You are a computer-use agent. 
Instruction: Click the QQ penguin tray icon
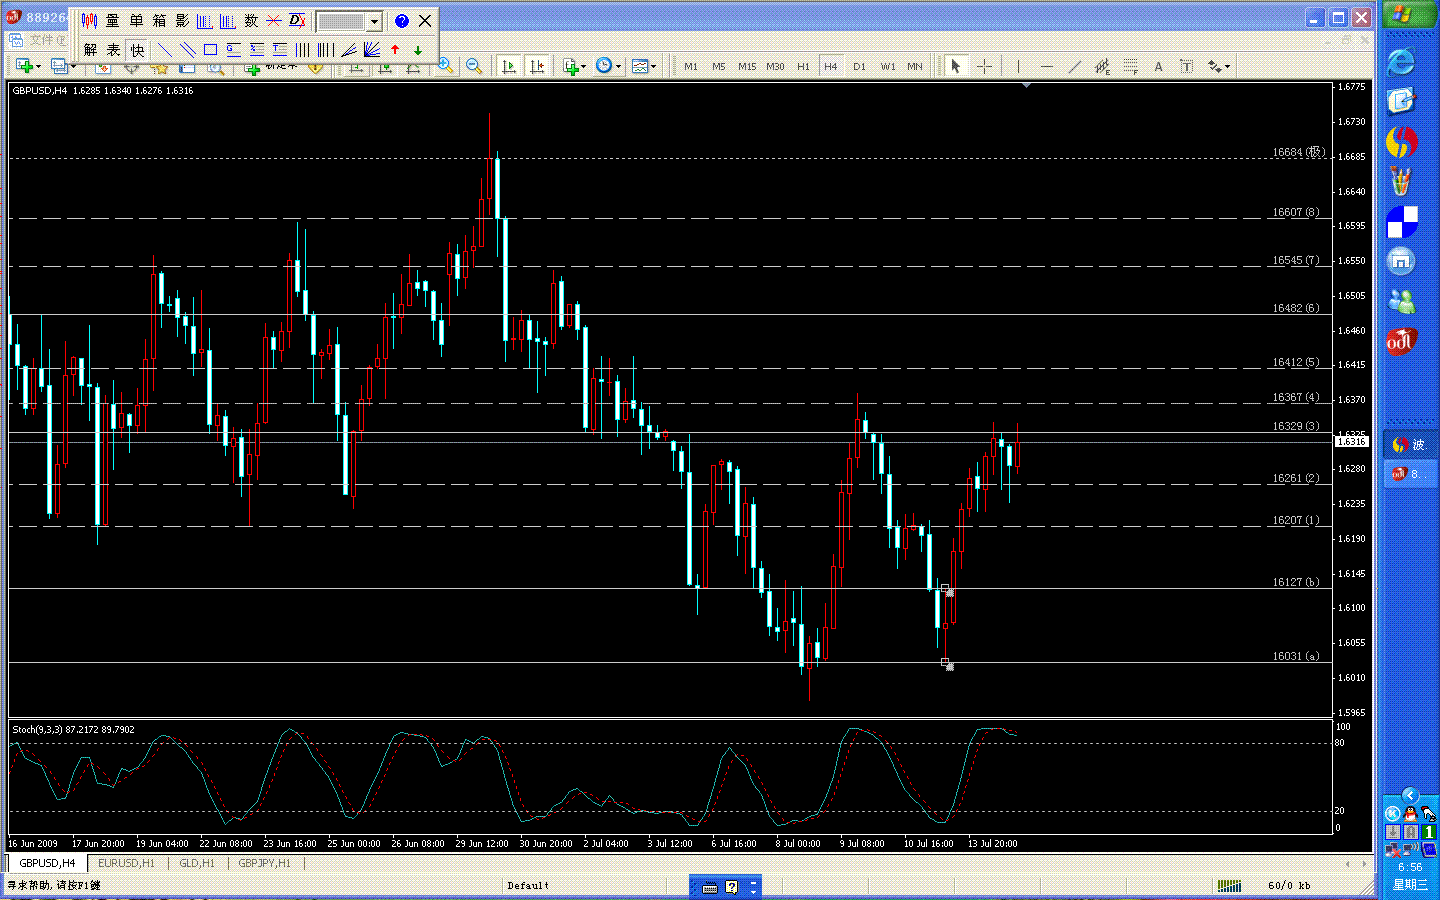click(x=1409, y=814)
